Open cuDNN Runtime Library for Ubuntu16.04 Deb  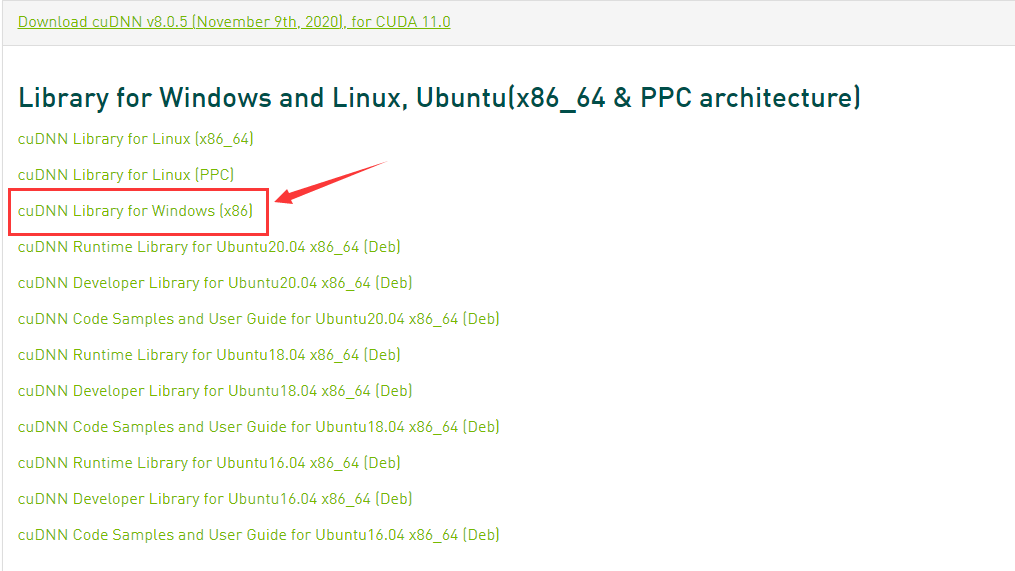[209, 463]
